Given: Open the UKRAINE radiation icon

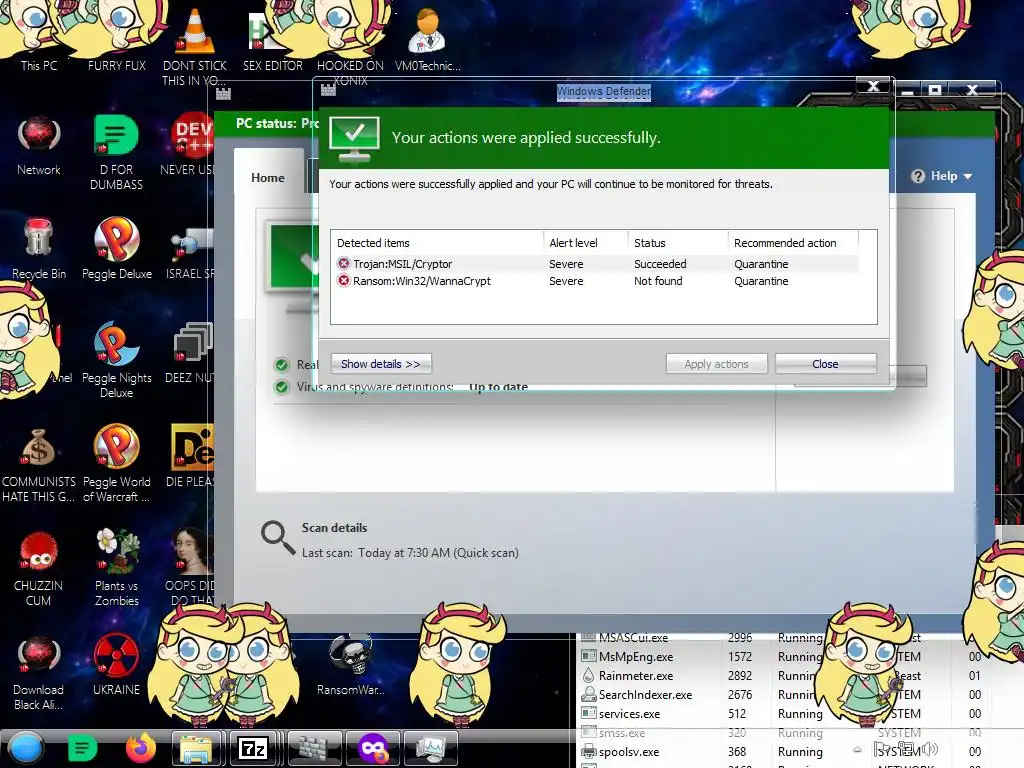Looking at the screenshot, I should tap(116, 665).
